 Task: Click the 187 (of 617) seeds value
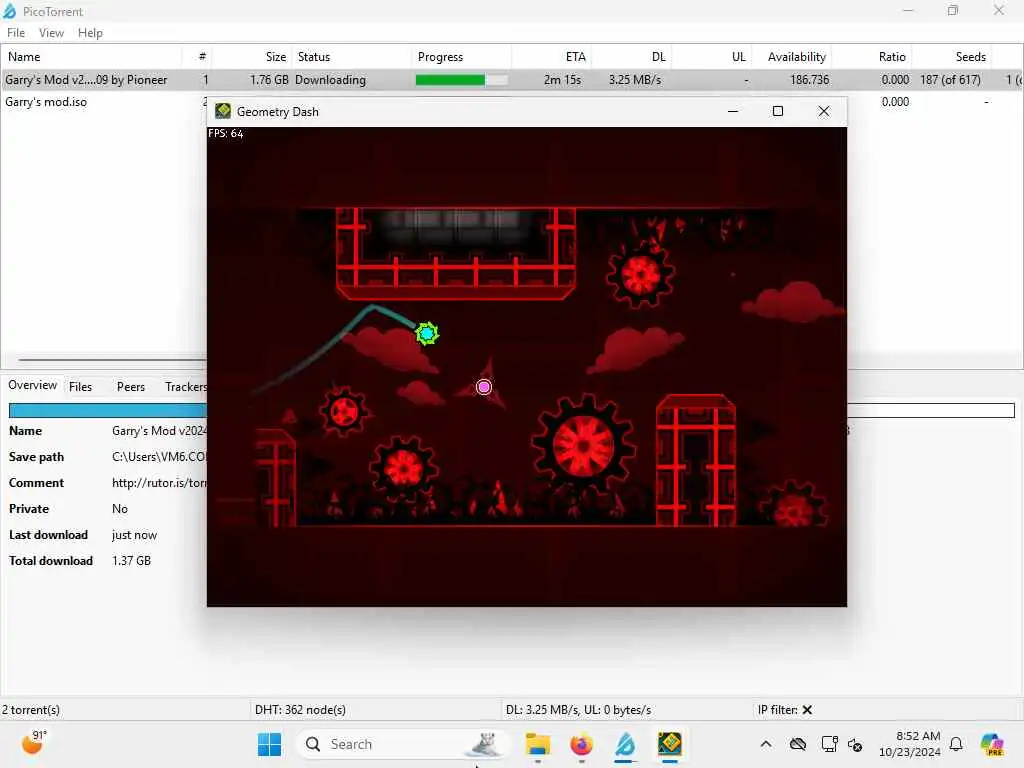coord(950,80)
